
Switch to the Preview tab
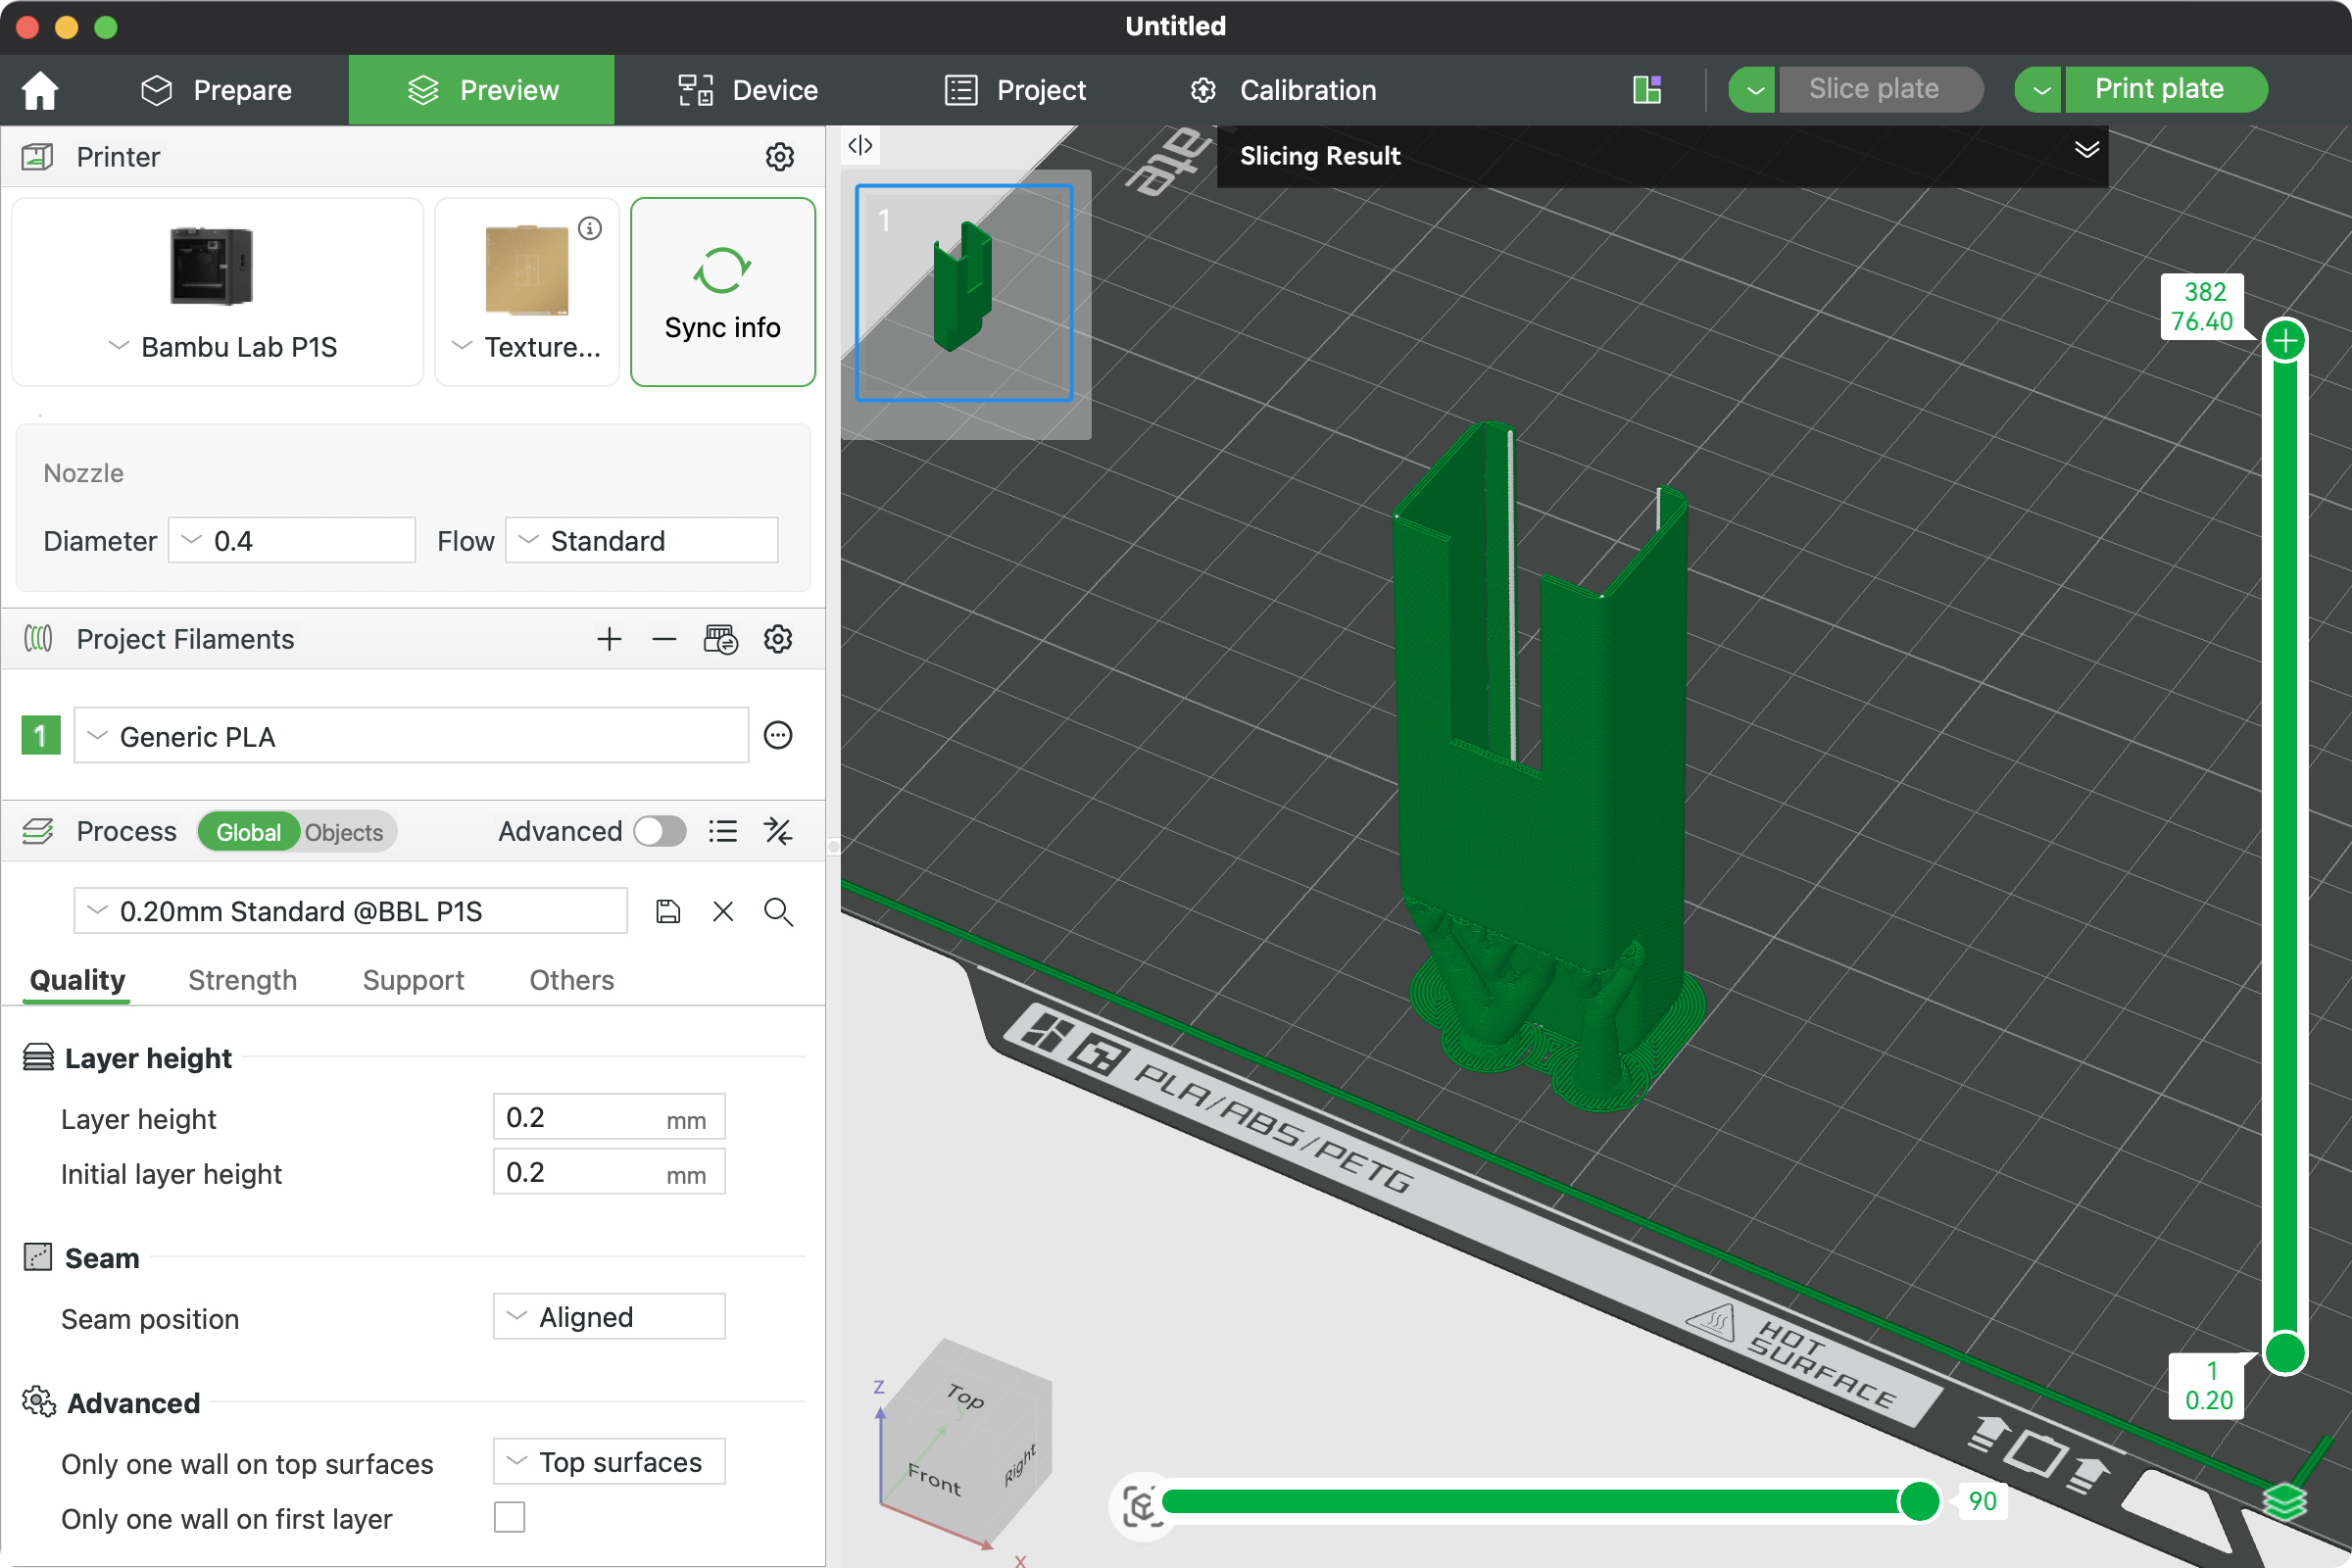[482, 90]
